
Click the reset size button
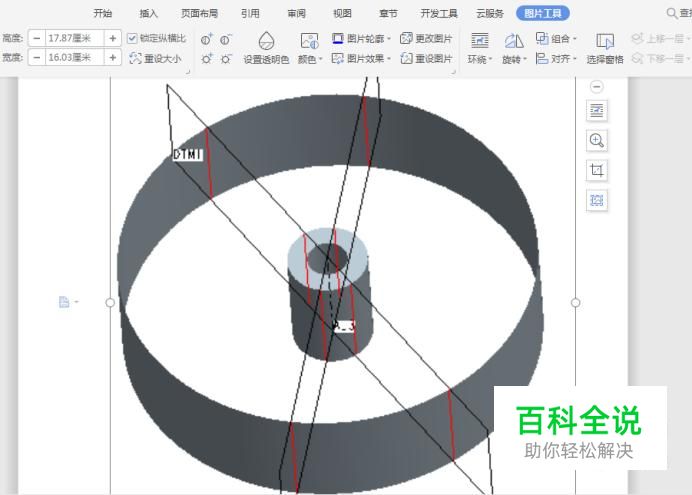point(156,58)
